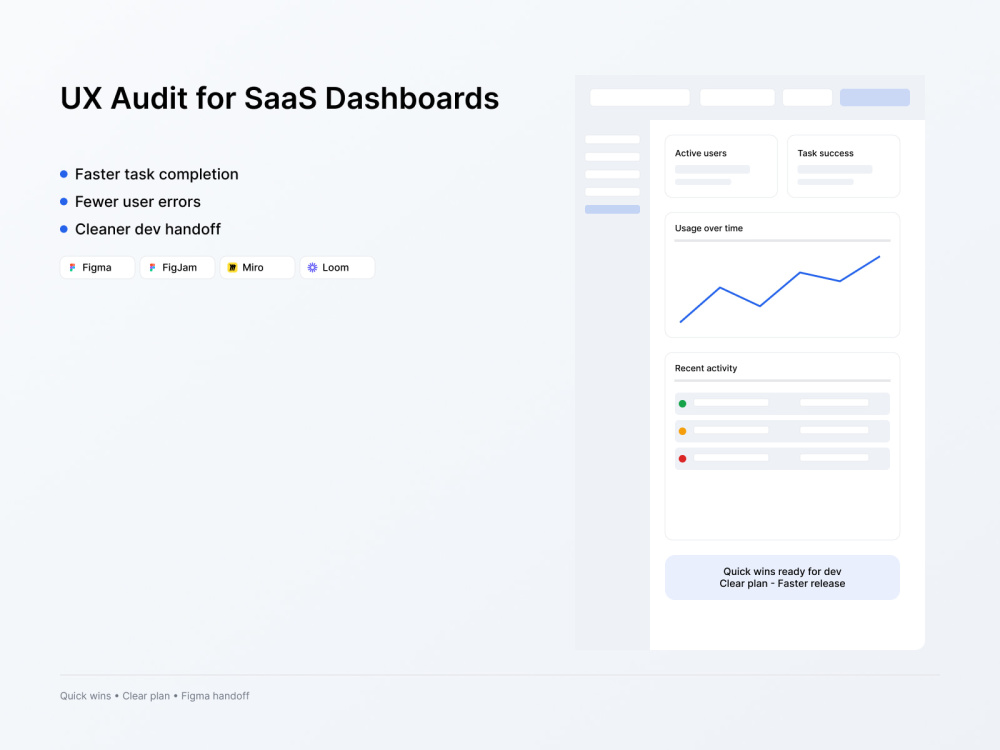Viewport: 1000px width, 750px height.
Task: Open the Active users card
Action: pyautogui.click(x=721, y=166)
